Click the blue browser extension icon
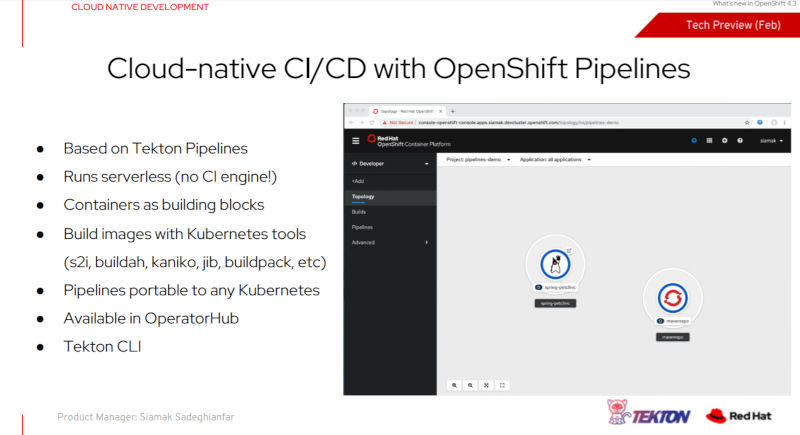The height and width of the screenshot is (435, 800). pyautogui.click(x=760, y=122)
